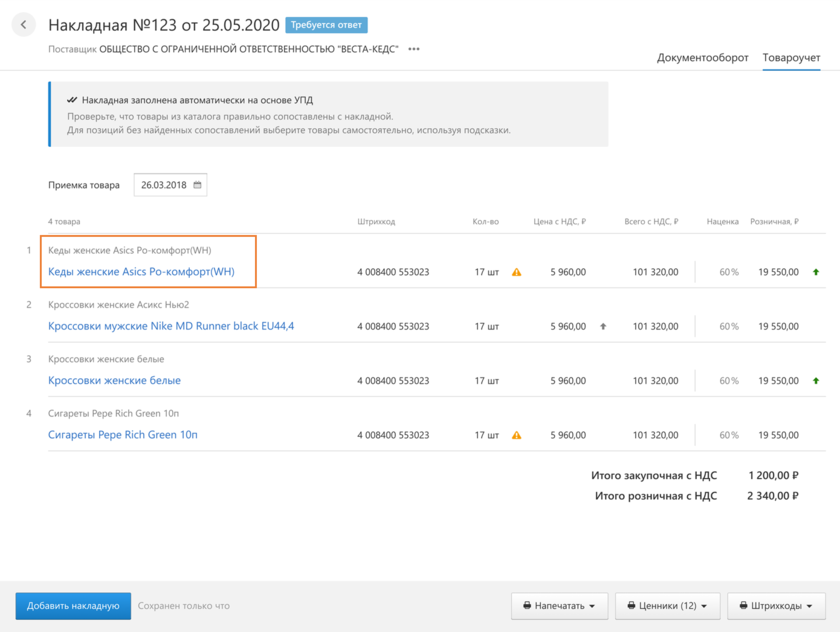Click the Требуется ответ status badge
Image resolution: width=840 pixels, height=632 pixels.
point(326,25)
